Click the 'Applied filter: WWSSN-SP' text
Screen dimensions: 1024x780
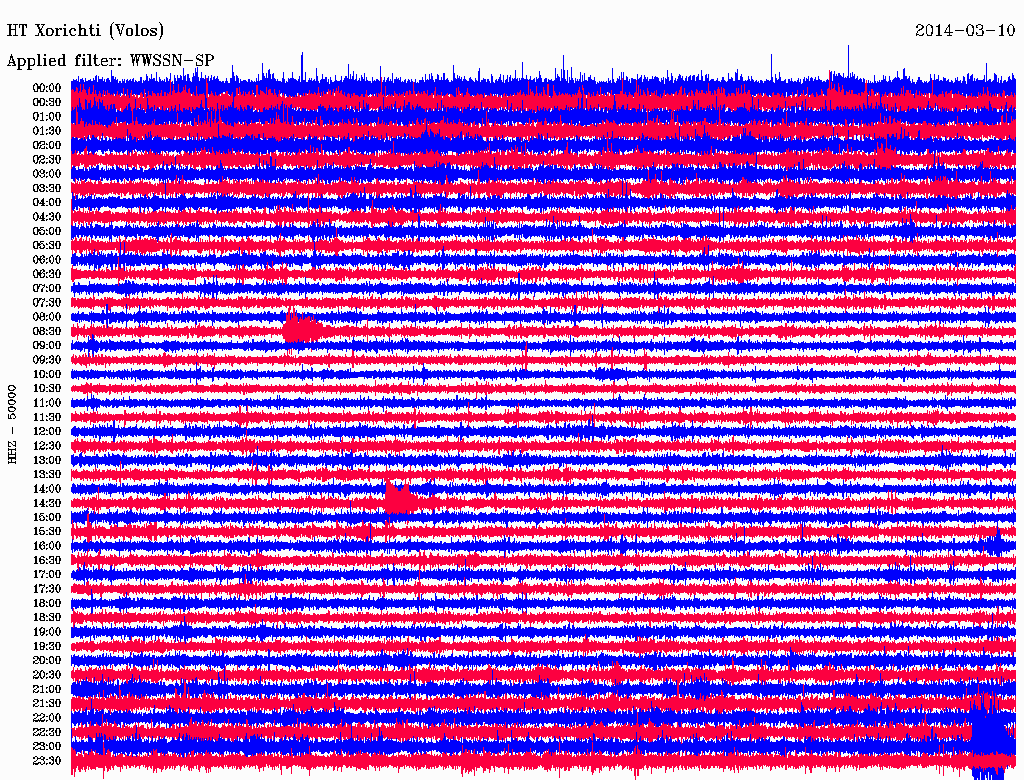pos(110,60)
